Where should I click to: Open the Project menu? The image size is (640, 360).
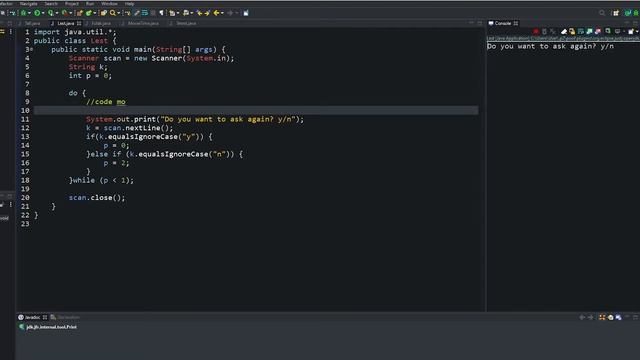(71, 4)
